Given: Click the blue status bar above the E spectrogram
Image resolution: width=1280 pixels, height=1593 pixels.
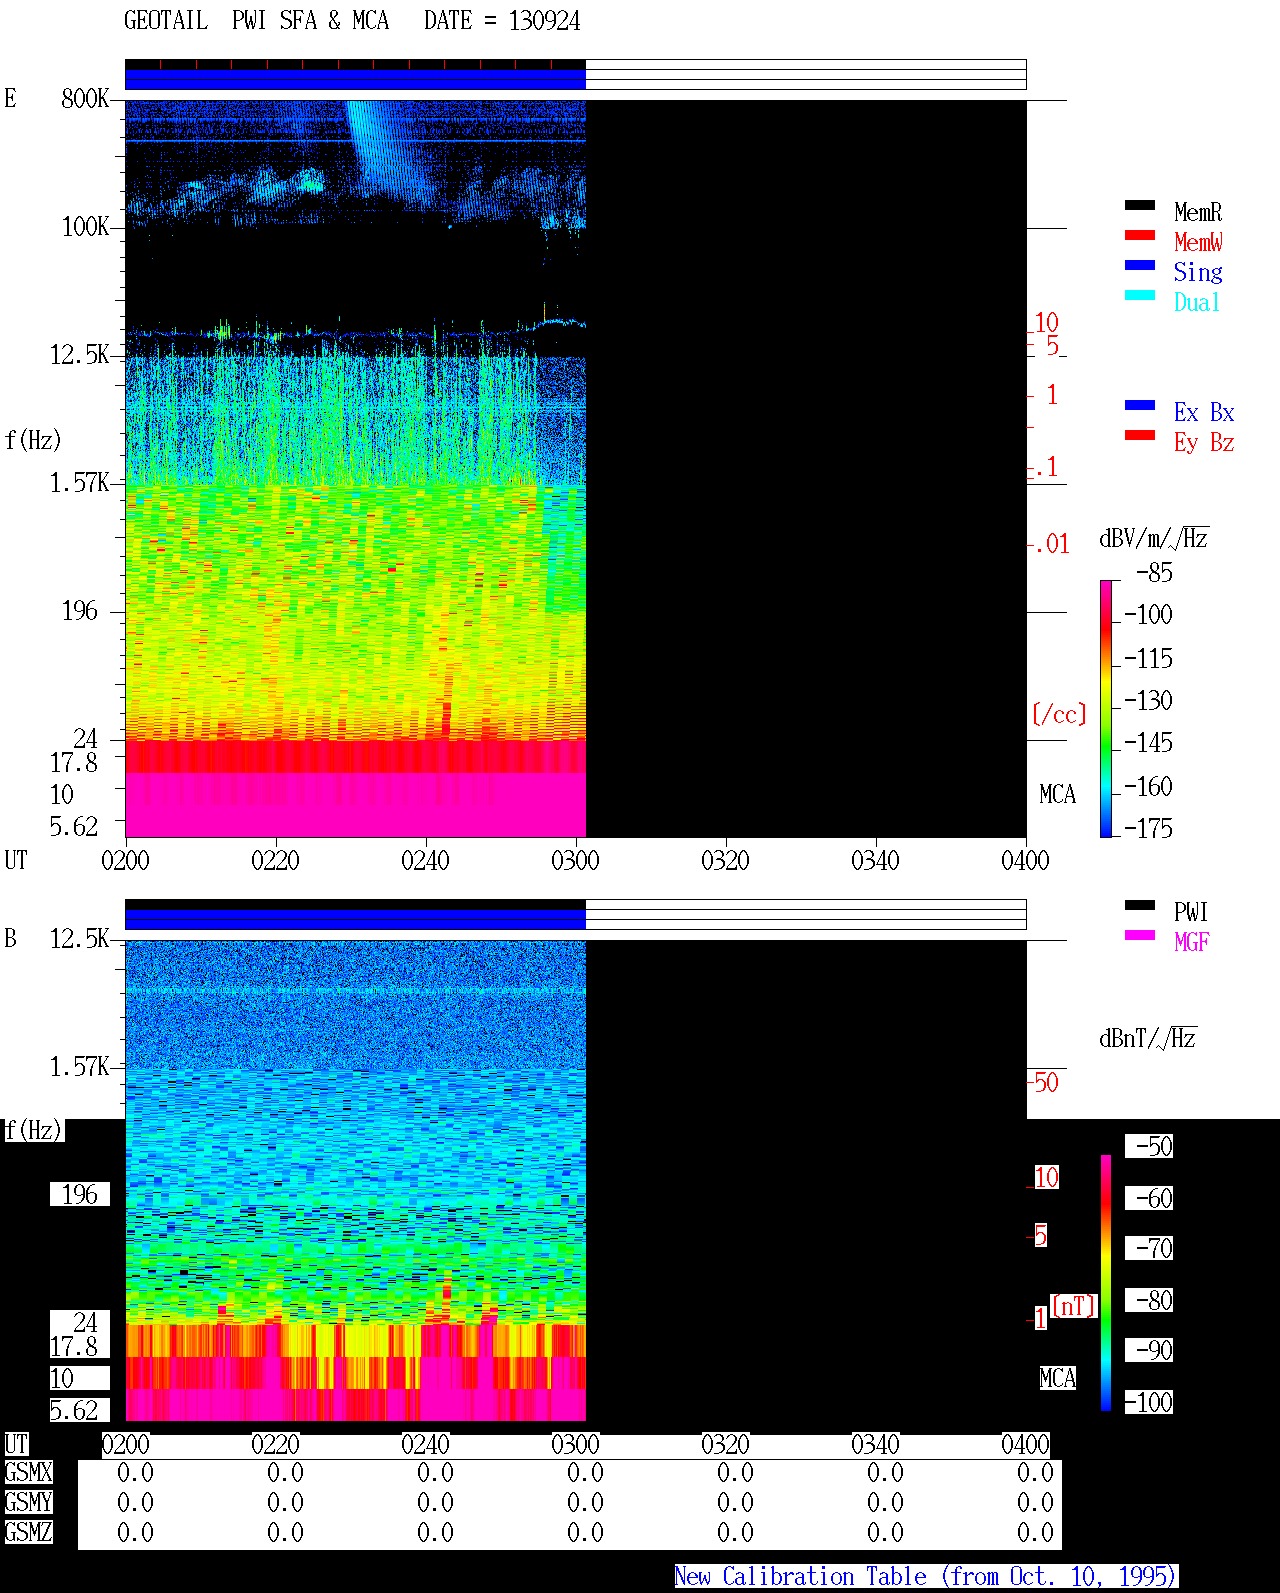Looking at the screenshot, I should click(355, 79).
